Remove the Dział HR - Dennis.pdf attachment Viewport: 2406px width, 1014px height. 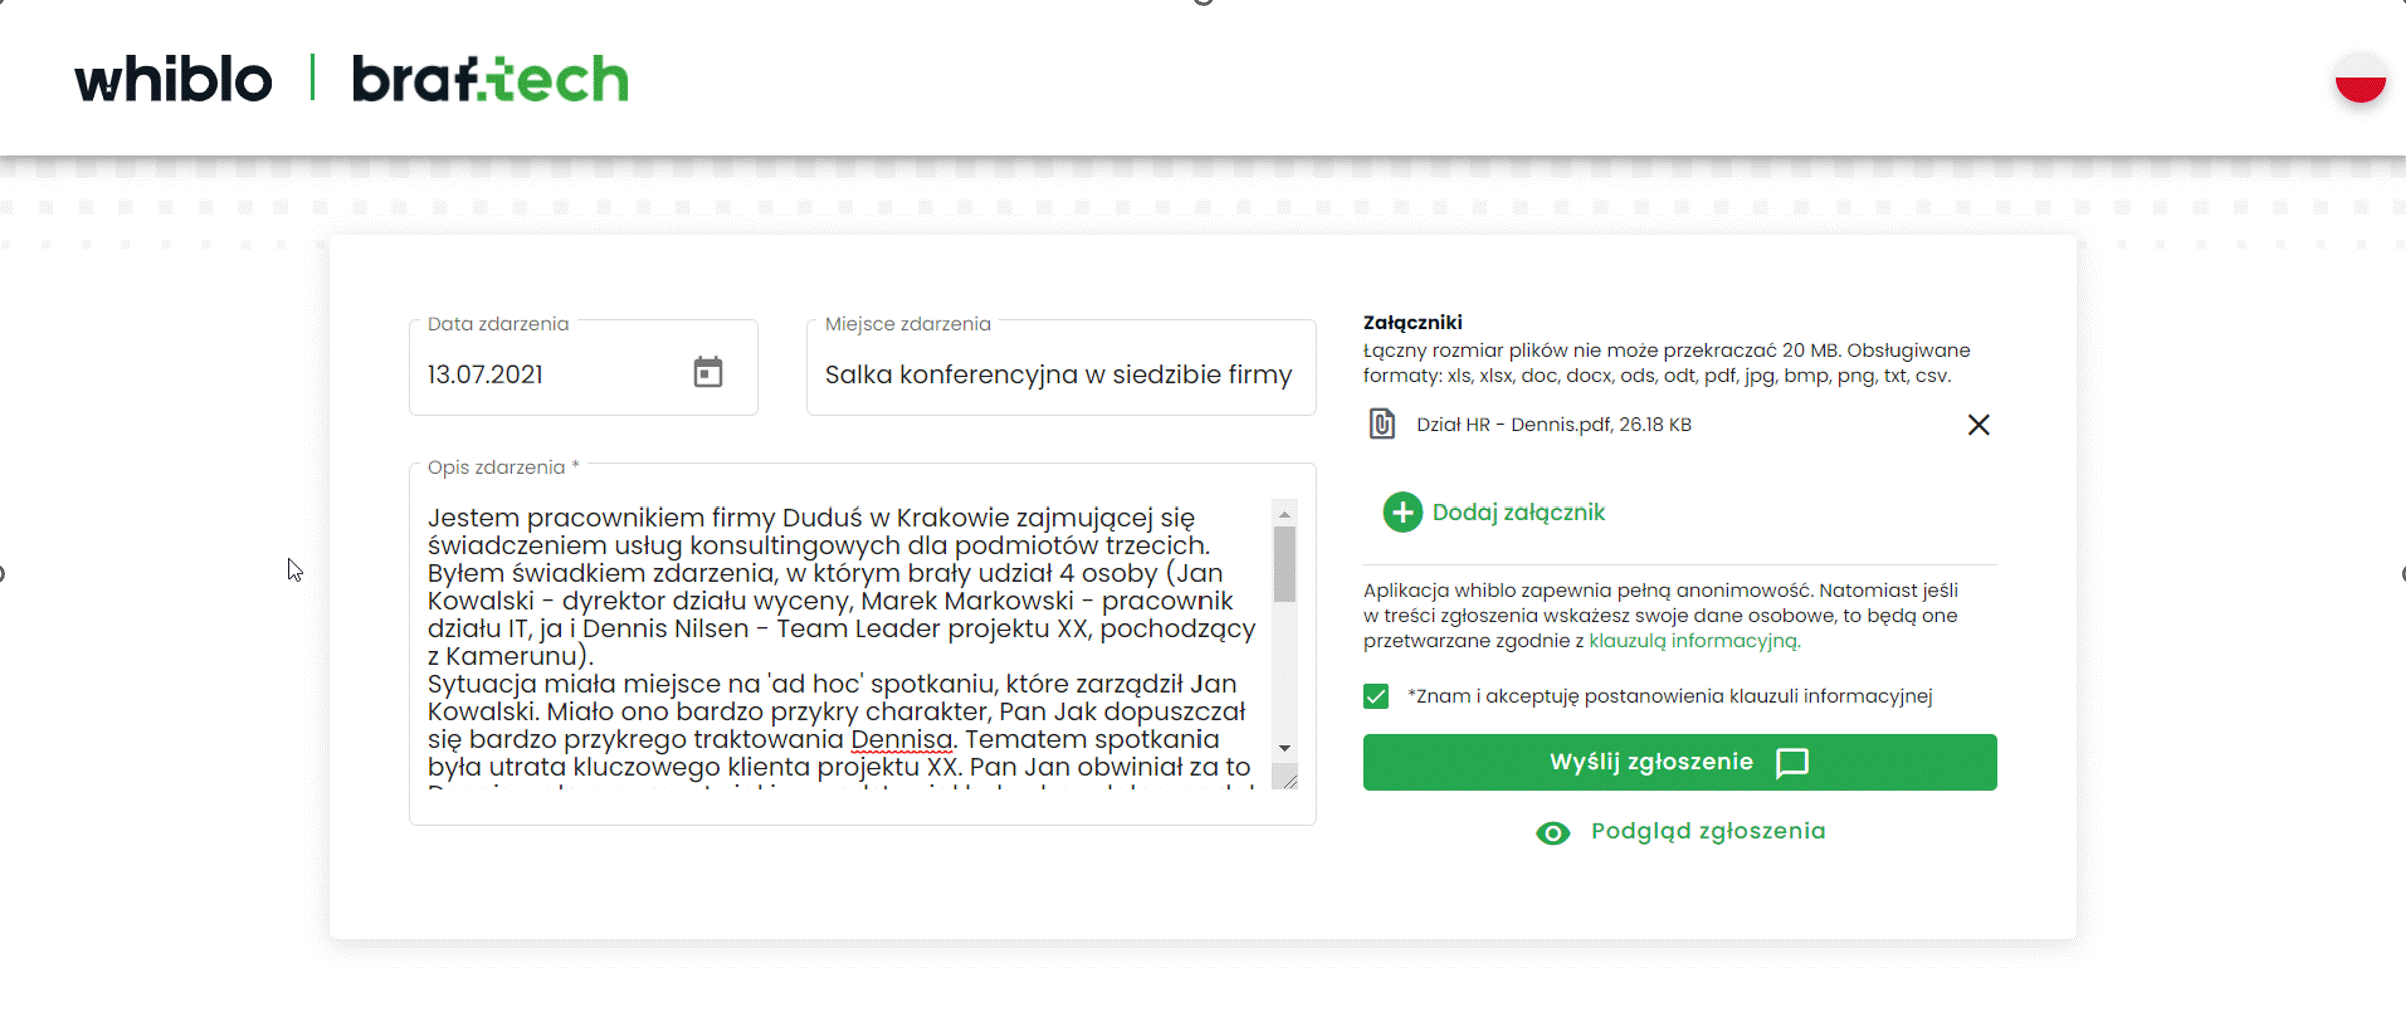pos(1978,425)
